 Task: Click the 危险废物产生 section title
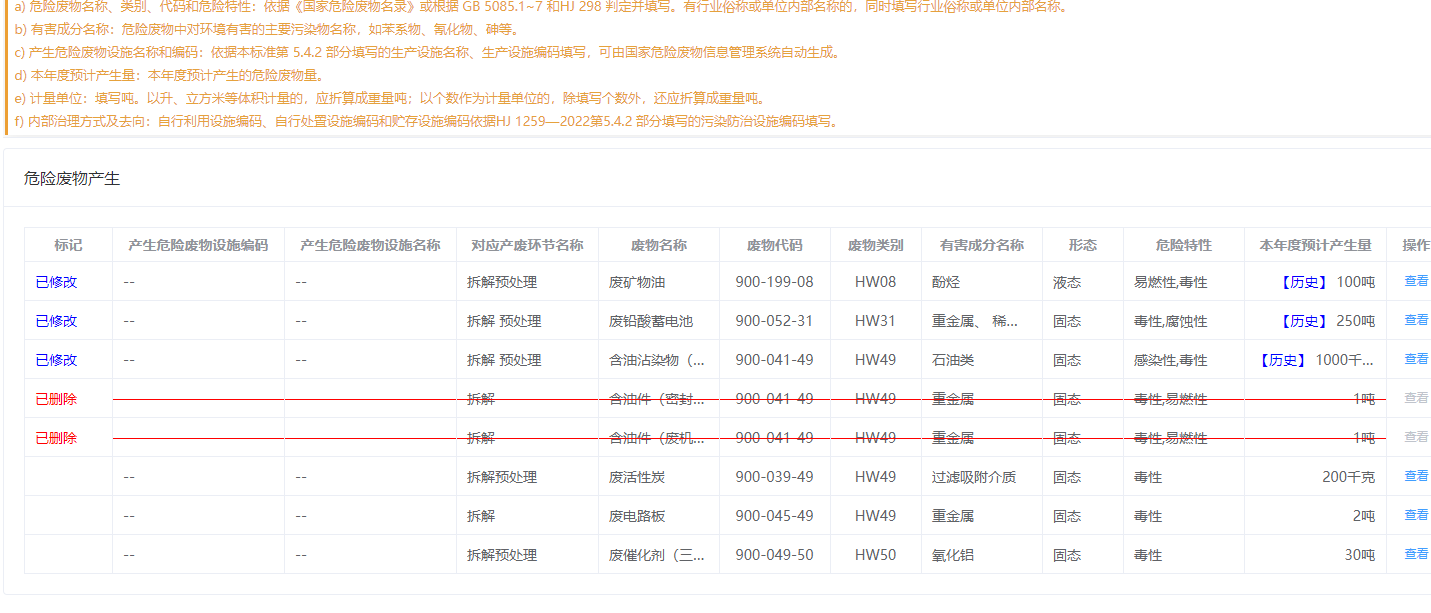coord(72,178)
